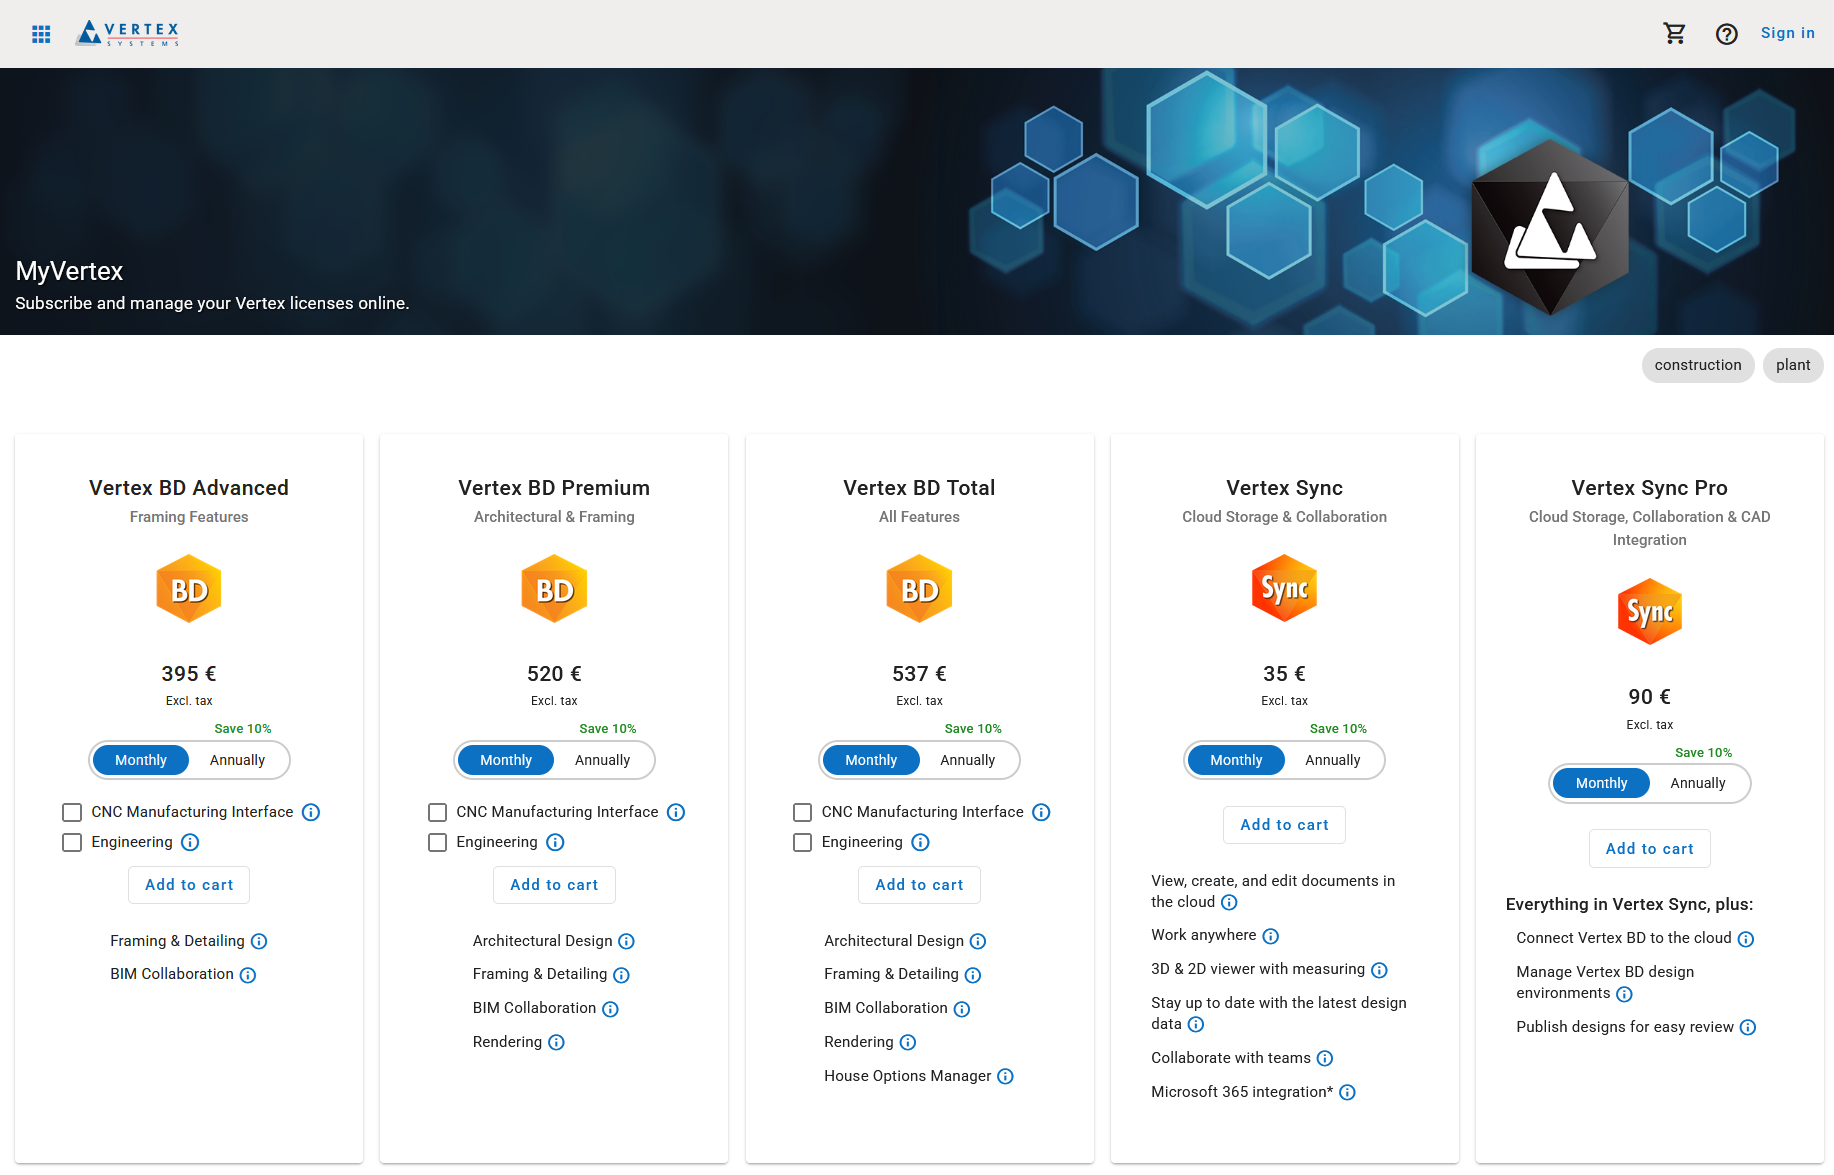
Task: Enable Engineering add-on for BD Premium
Action: point(437,842)
